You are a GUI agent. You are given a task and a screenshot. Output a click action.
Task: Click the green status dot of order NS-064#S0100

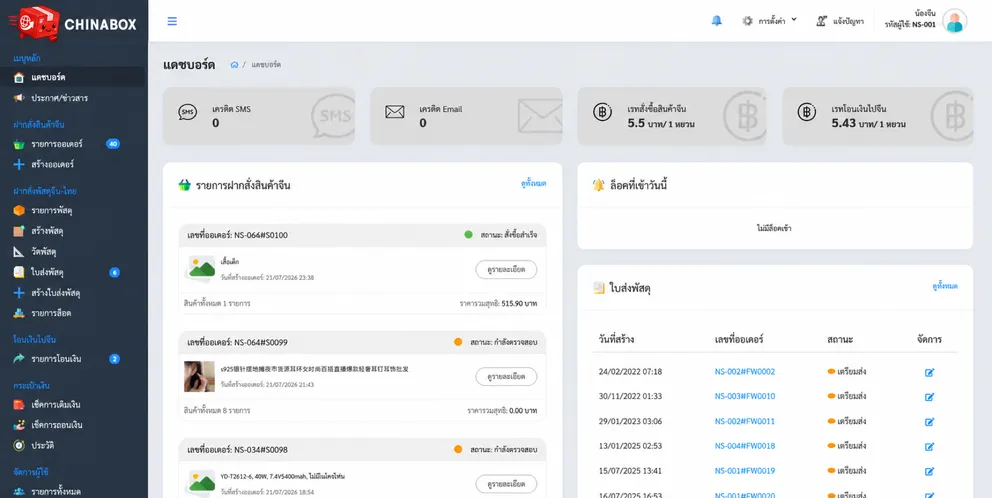tap(468, 235)
